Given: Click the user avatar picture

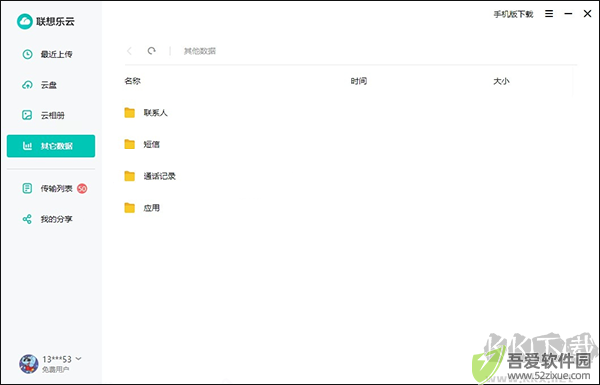Looking at the screenshot, I should click(29, 364).
